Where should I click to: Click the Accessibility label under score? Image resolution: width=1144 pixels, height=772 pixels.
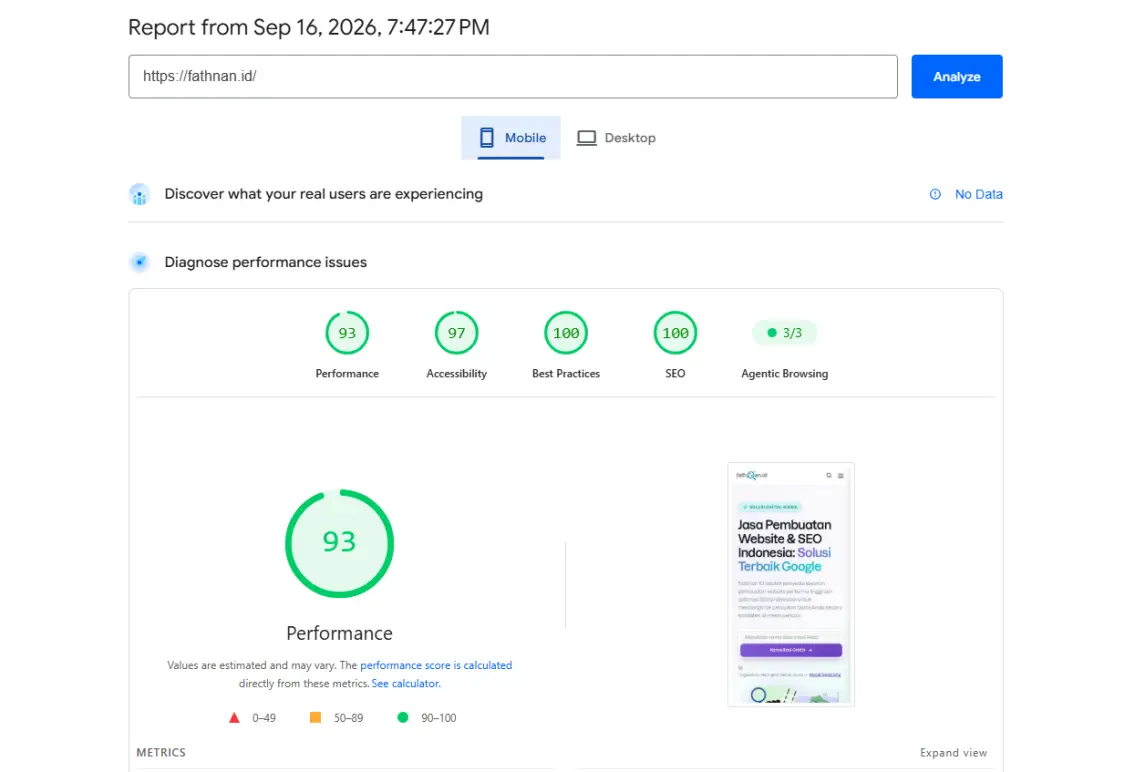click(x=456, y=374)
